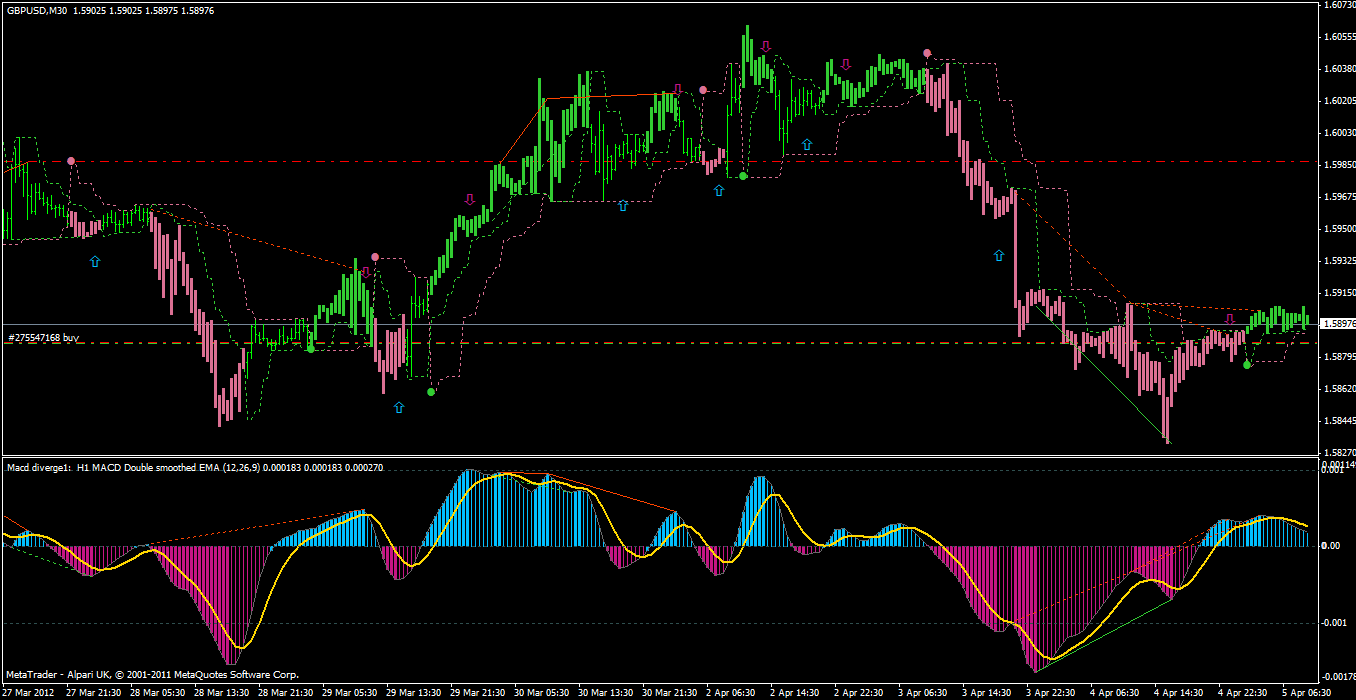The image size is (1356, 700).
Task: Click red down arrow above 30 Mar 21:30 candles
Action: pos(677,90)
